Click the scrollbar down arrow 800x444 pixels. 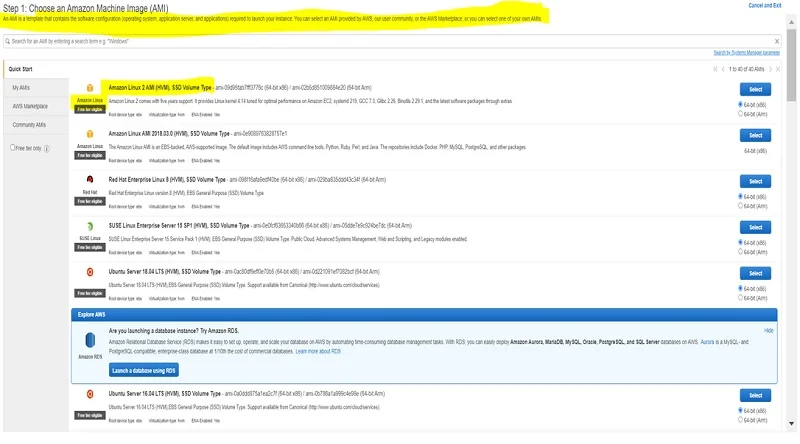click(x=791, y=423)
